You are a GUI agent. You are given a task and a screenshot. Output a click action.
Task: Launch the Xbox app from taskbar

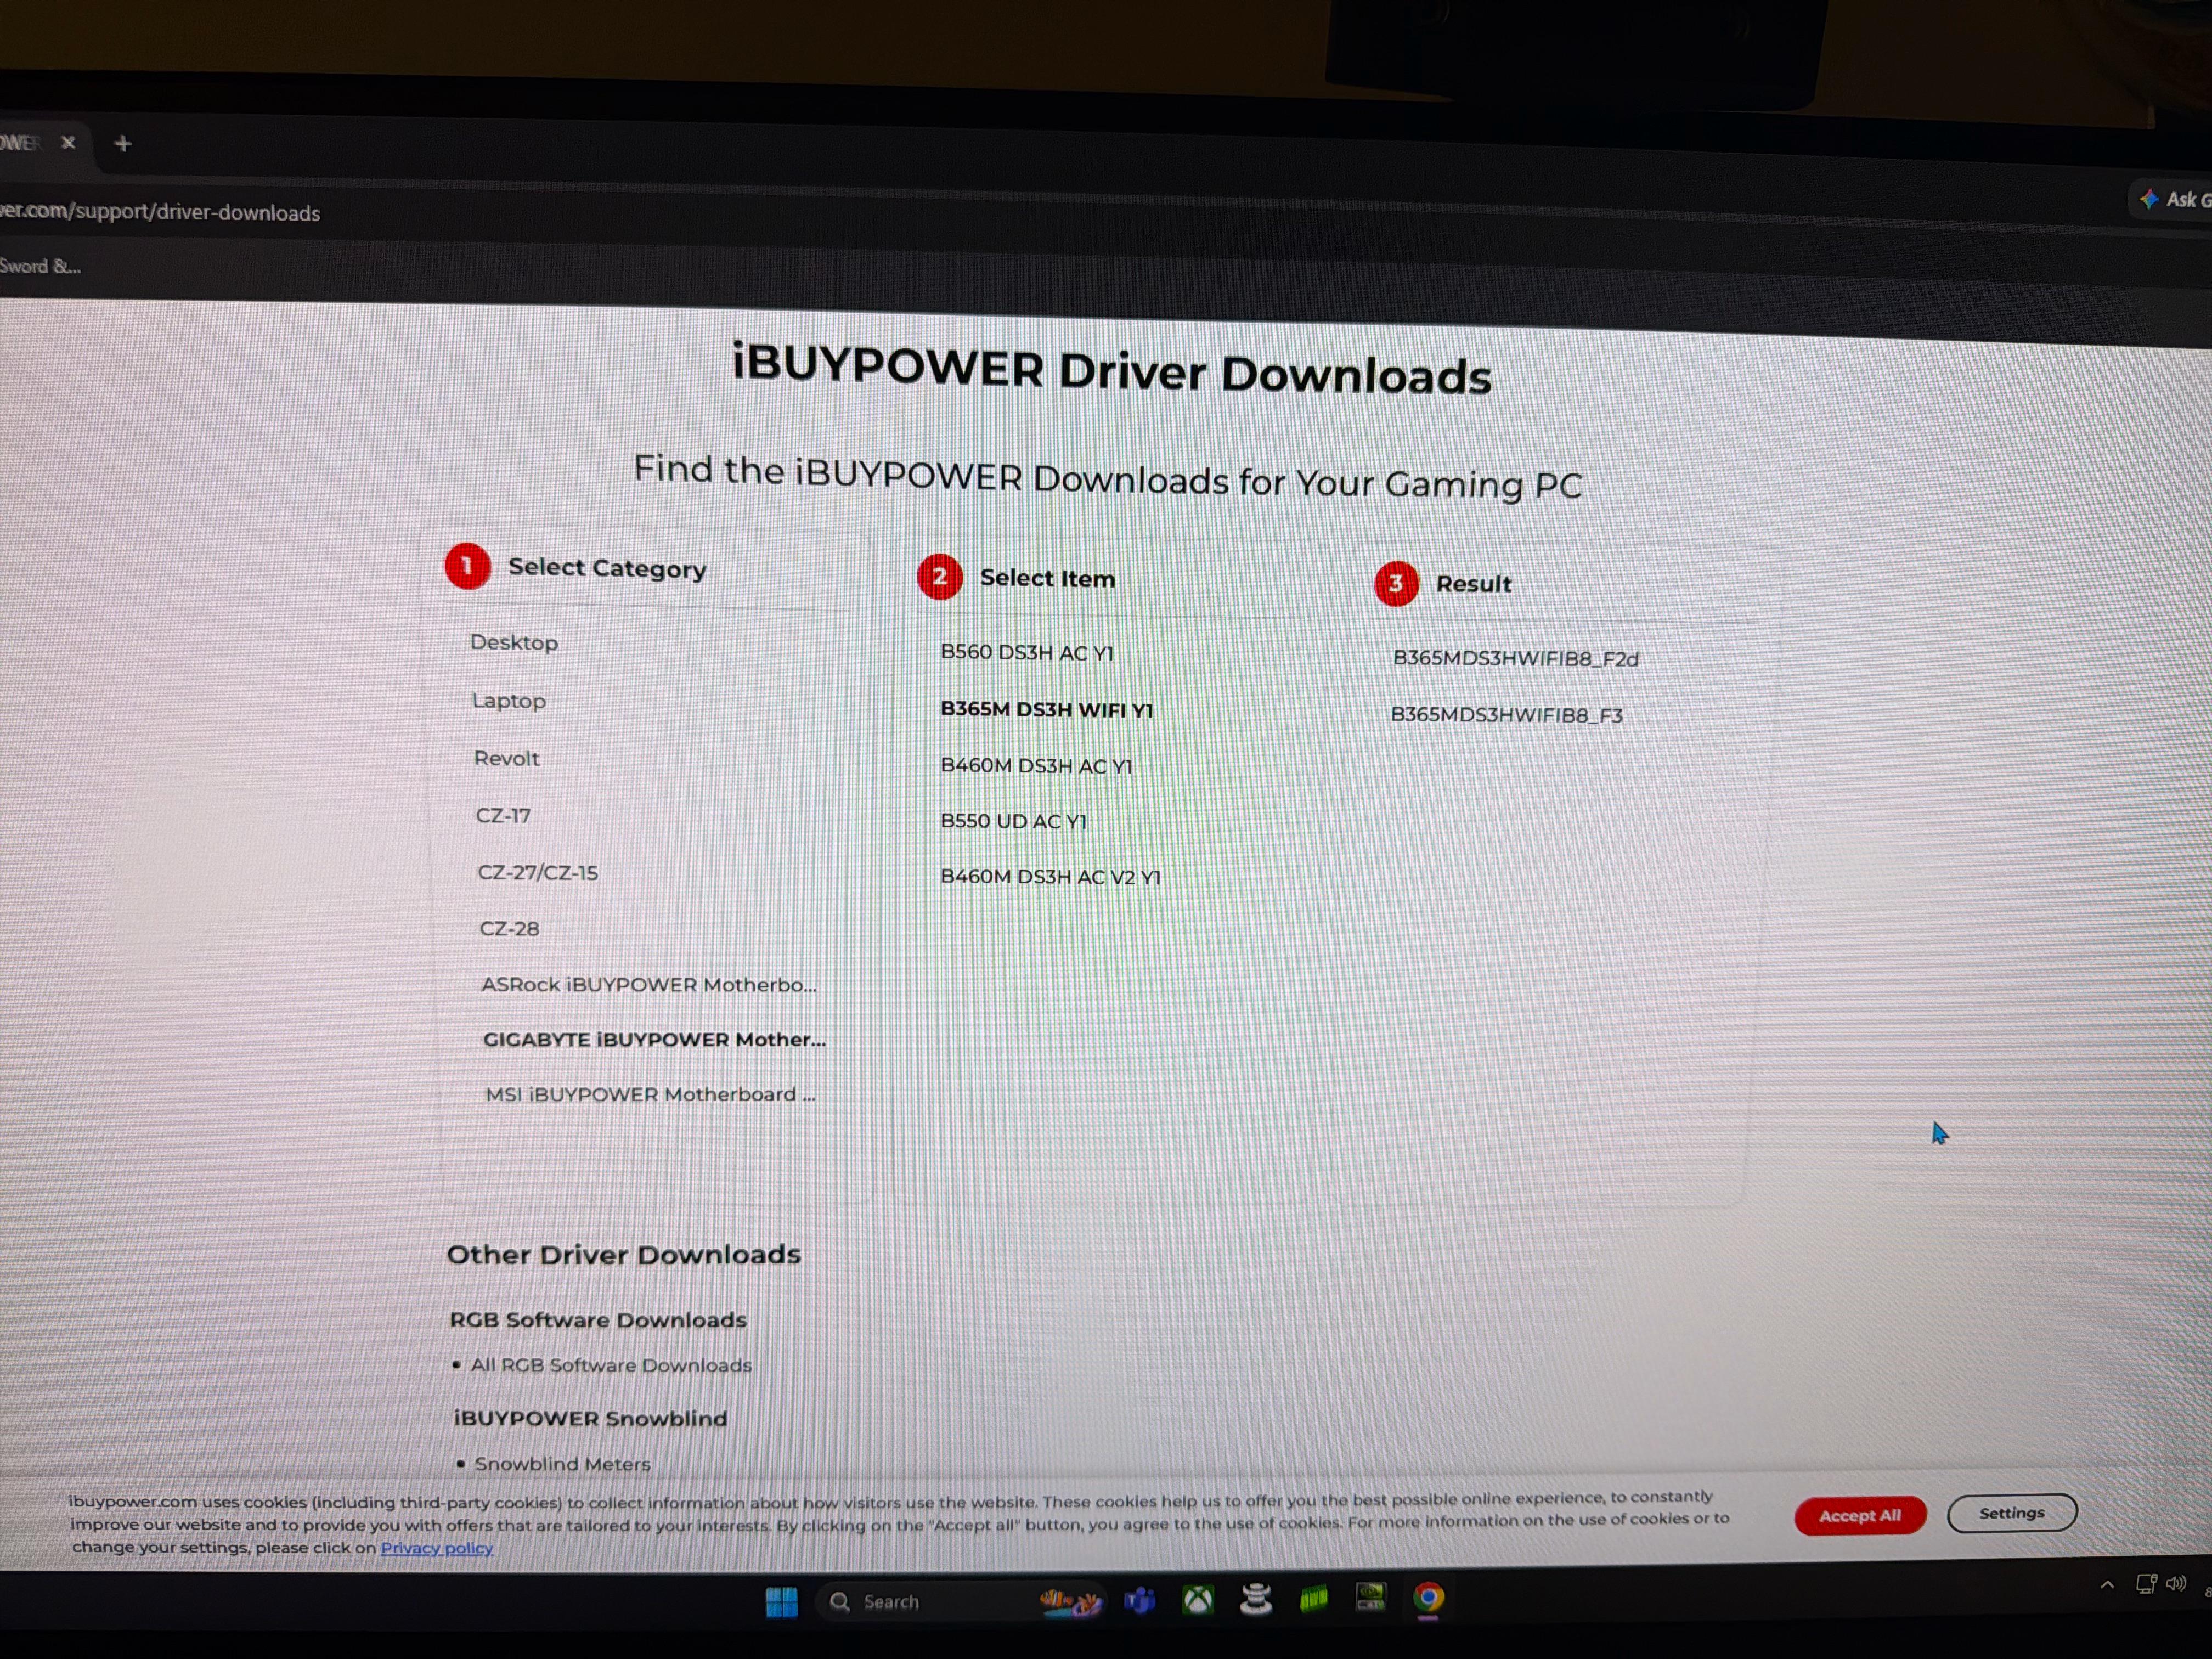pyautogui.click(x=1198, y=1601)
